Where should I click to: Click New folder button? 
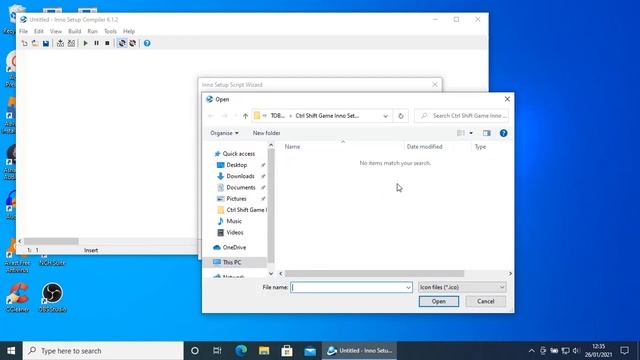click(267, 133)
